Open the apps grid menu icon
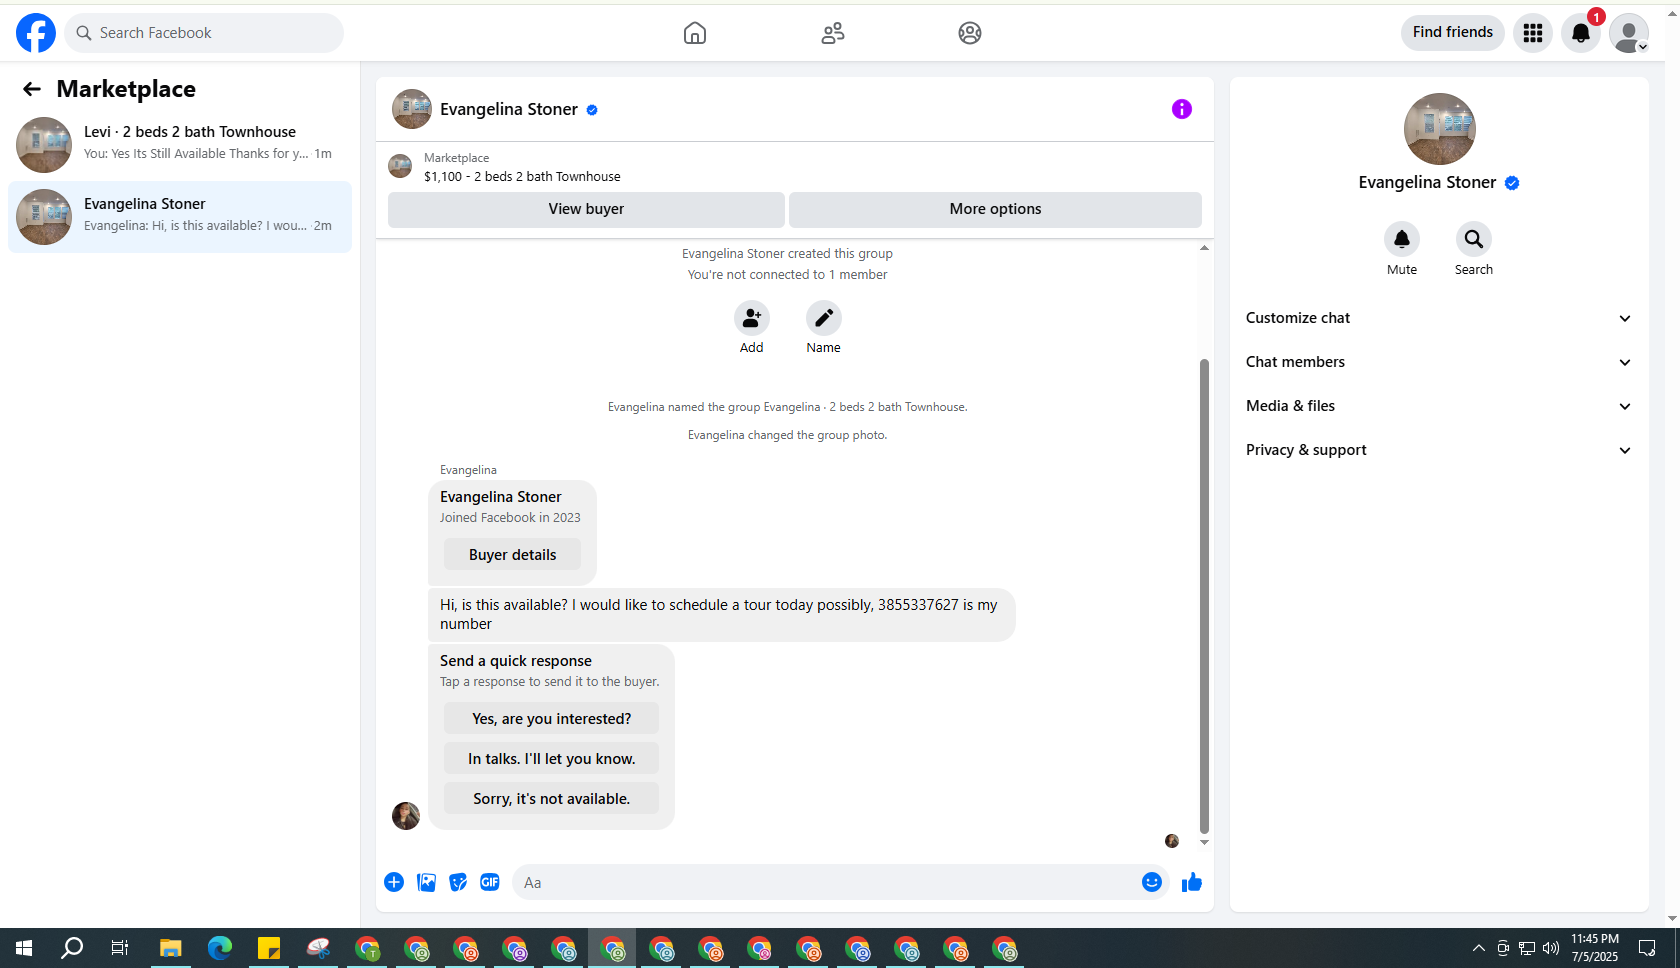1680x968 pixels. pyautogui.click(x=1533, y=33)
